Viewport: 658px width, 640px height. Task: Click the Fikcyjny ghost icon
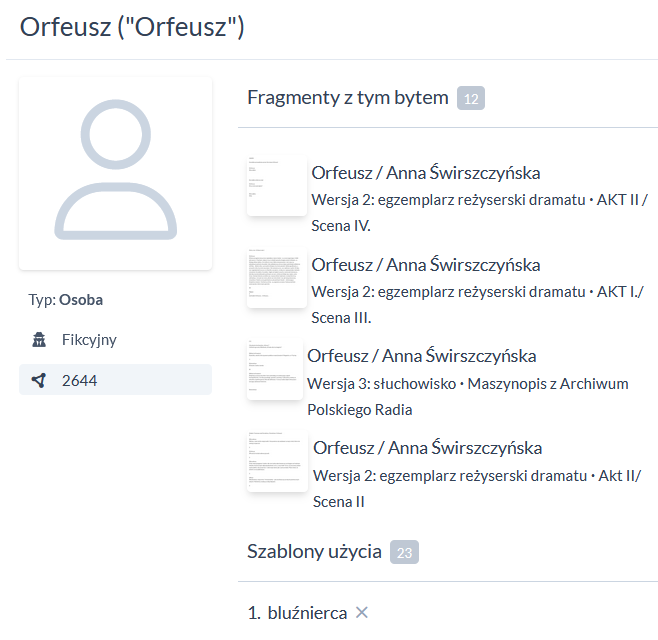(x=39, y=340)
